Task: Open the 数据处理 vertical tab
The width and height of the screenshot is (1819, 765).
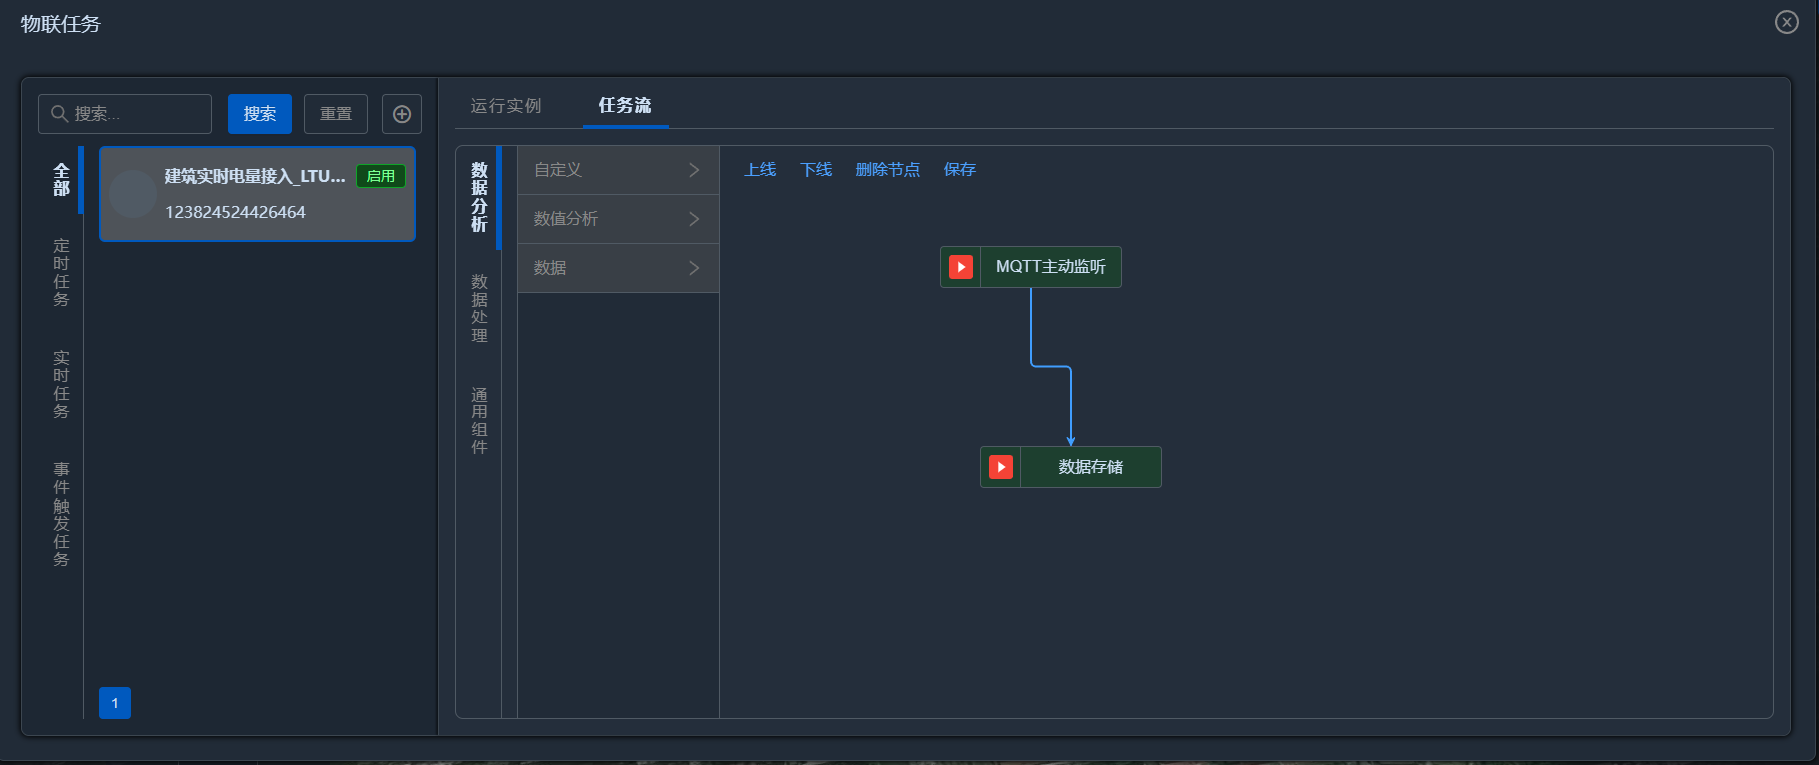Action: tap(479, 308)
